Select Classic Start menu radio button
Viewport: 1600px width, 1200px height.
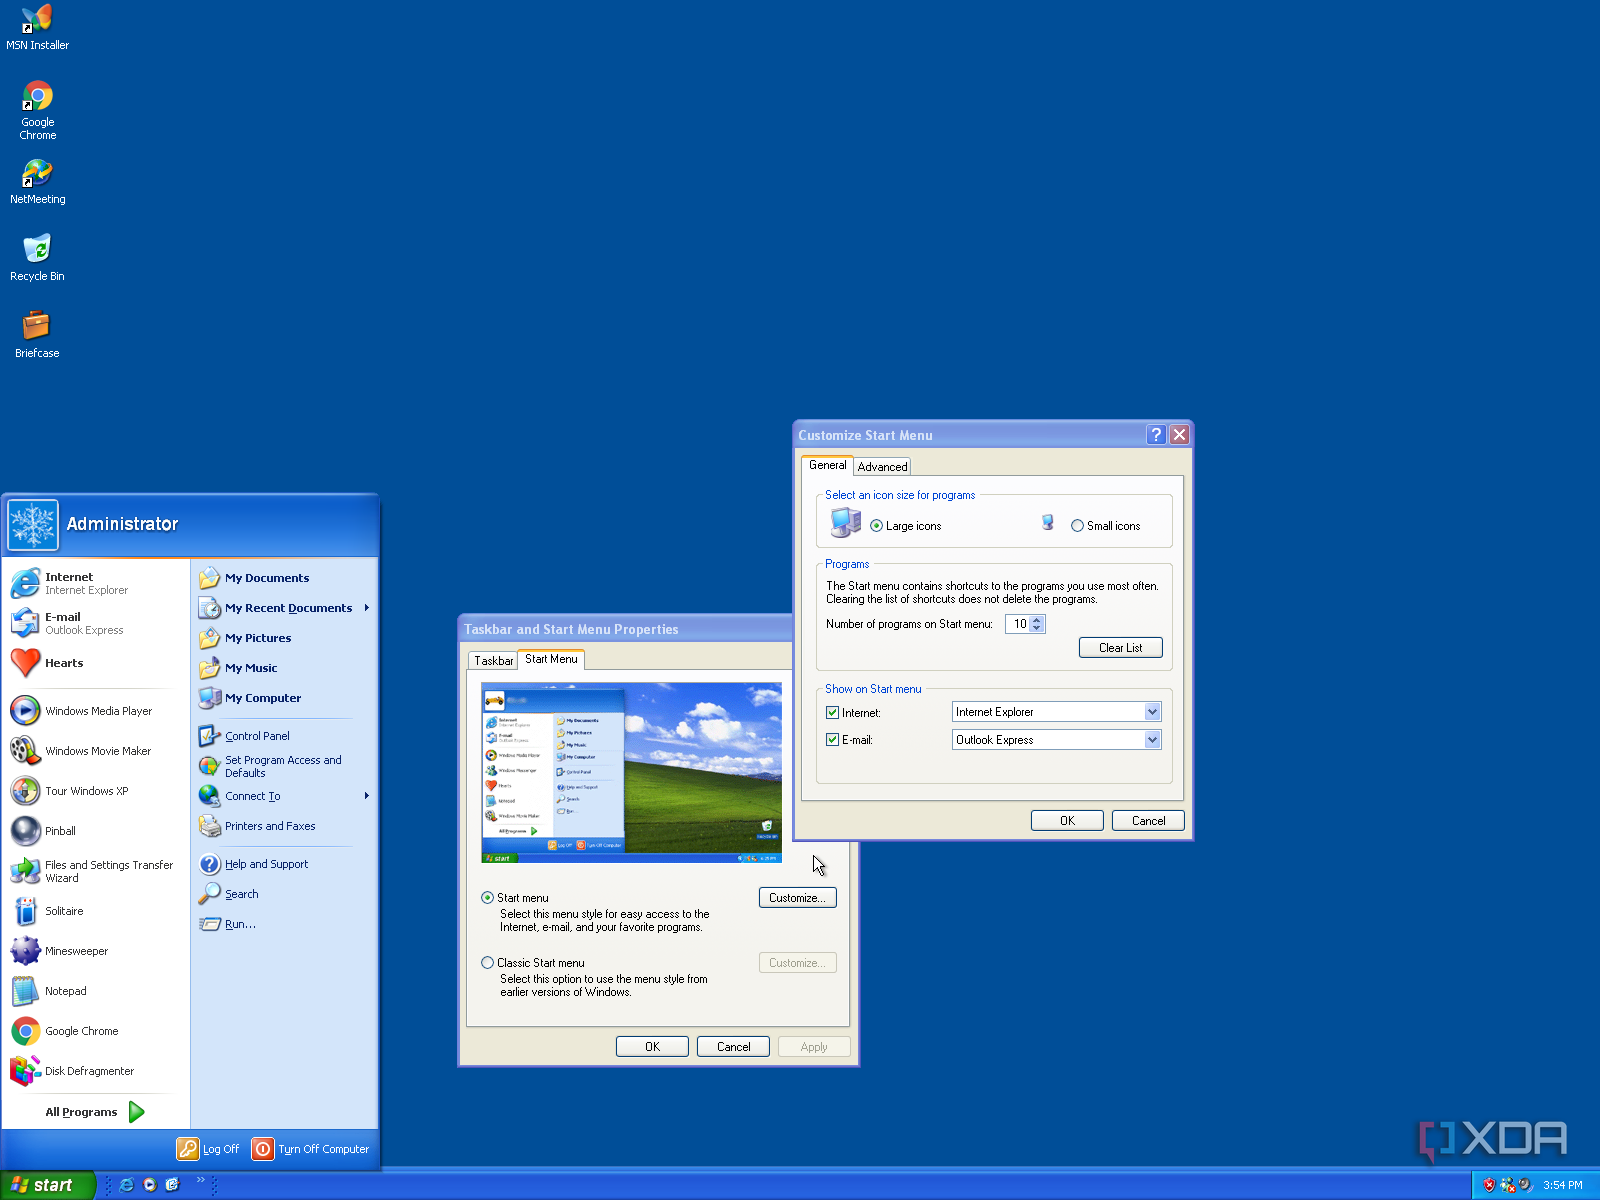[487, 963]
